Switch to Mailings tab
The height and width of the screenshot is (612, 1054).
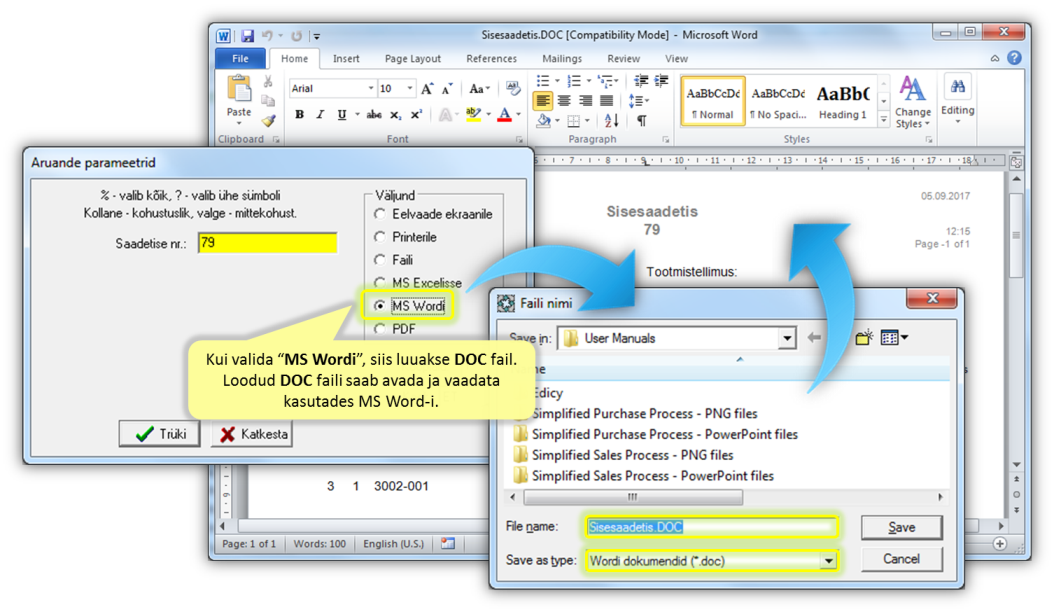(x=562, y=59)
